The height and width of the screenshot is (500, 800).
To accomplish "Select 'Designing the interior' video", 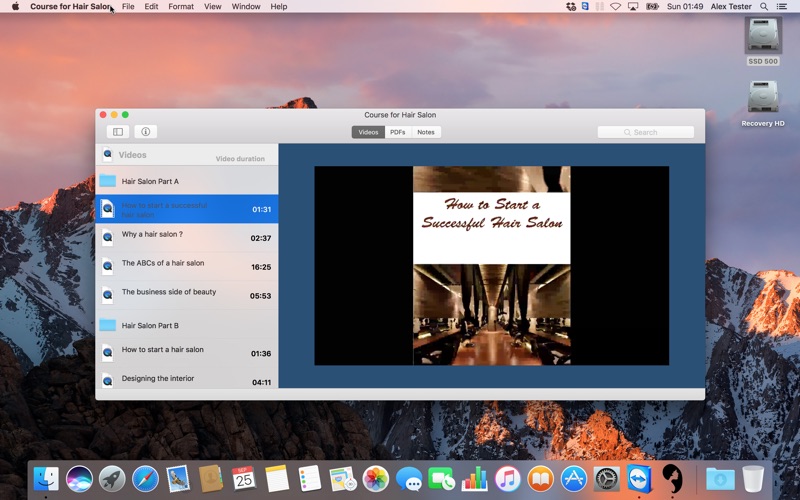I will coord(187,380).
